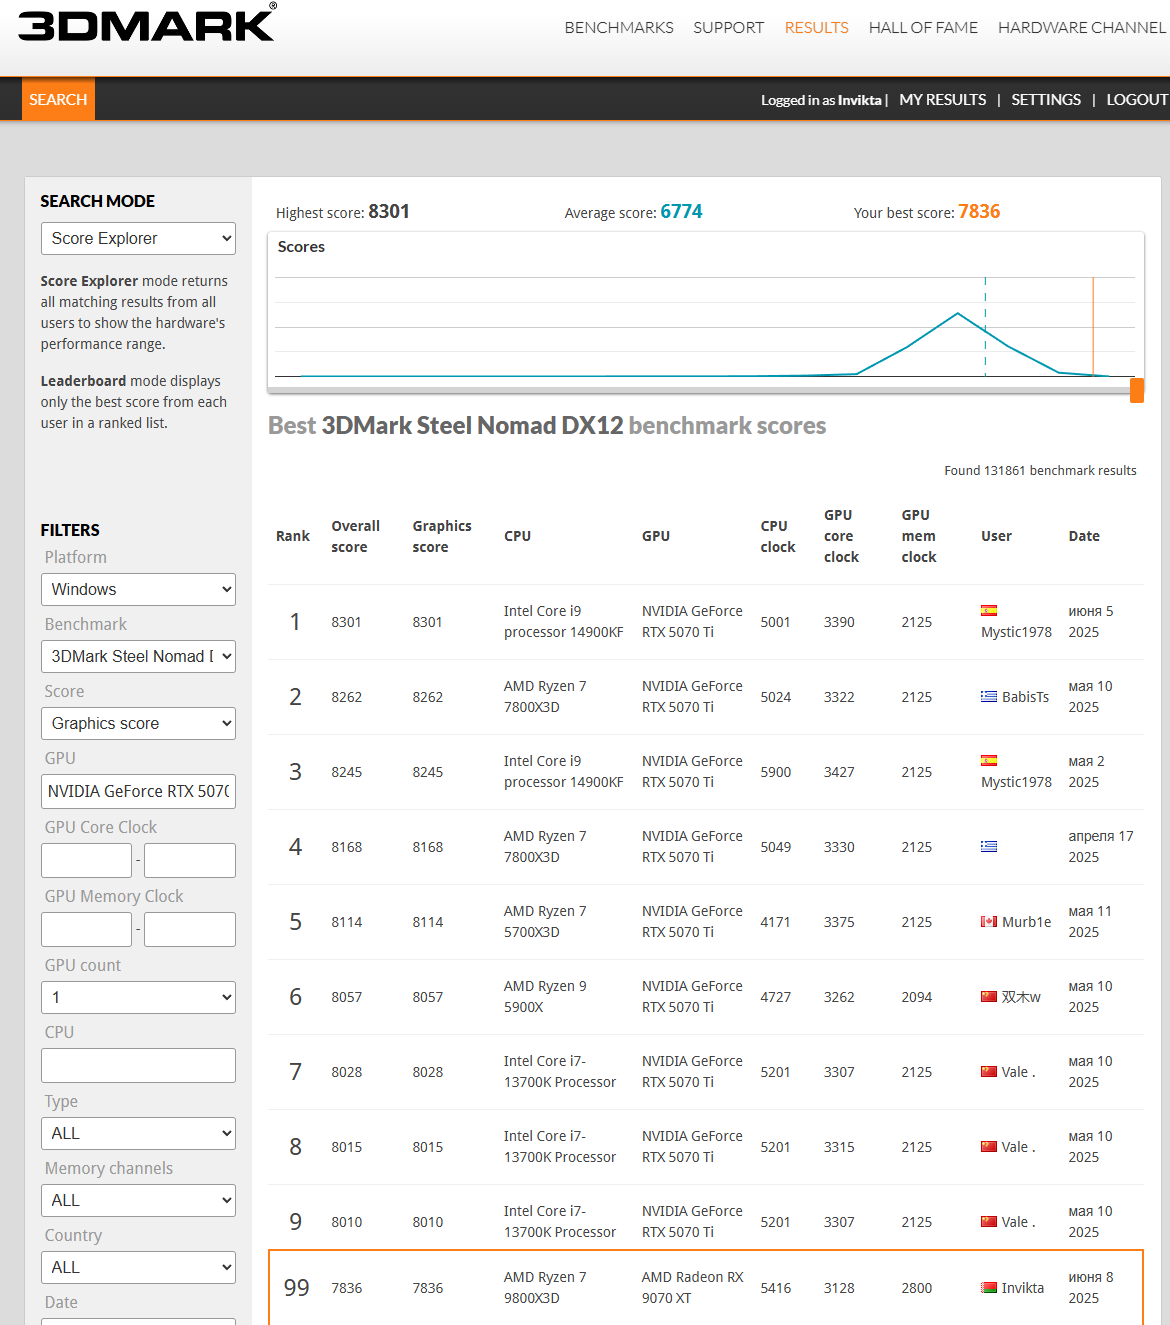Open the HARDWARE CHANNEL menu
The height and width of the screenshot is (1325, 1170).
coord(1082,28)
